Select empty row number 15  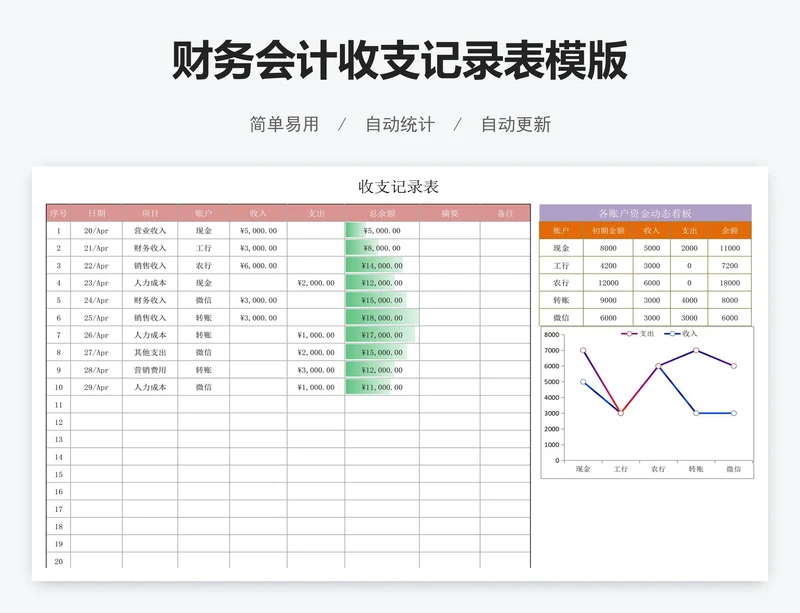pyautogui.click(x=59, y=474)
